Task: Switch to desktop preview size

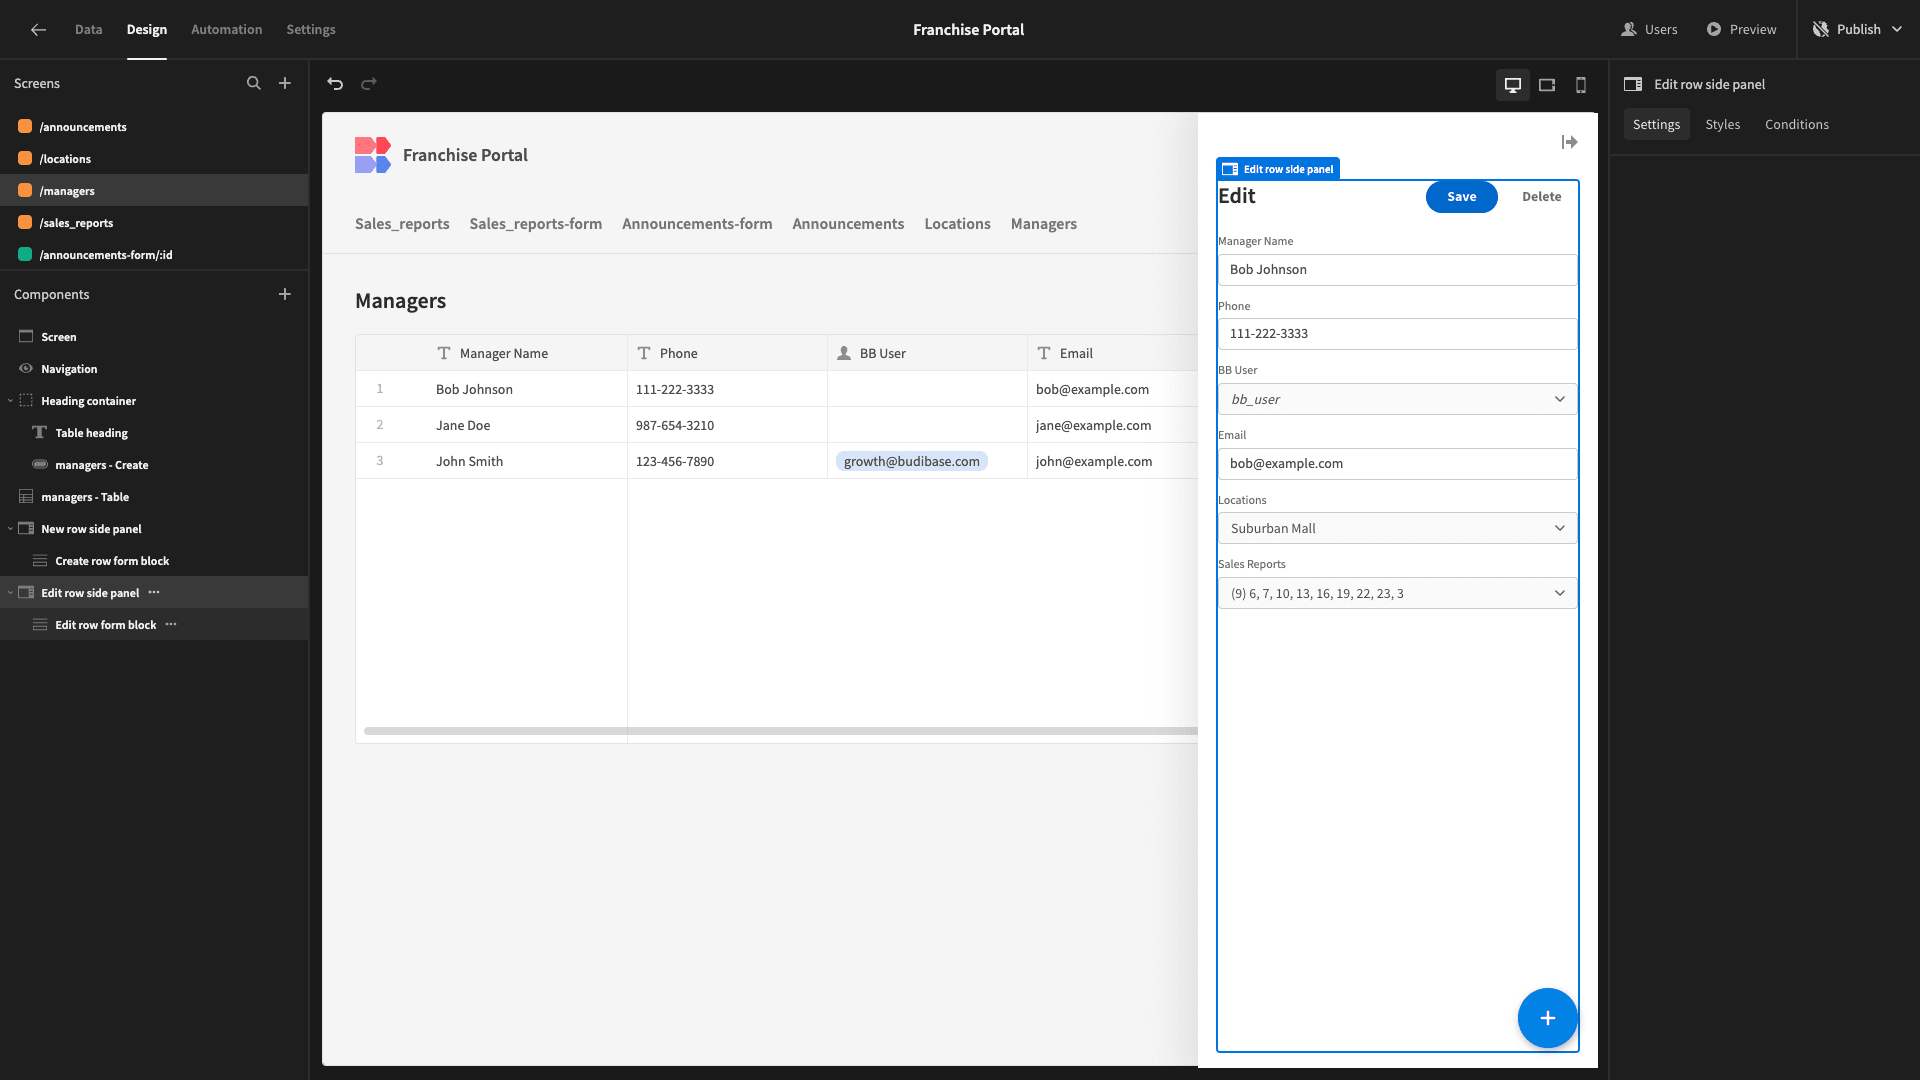Action: click(x=1513, y=85)
